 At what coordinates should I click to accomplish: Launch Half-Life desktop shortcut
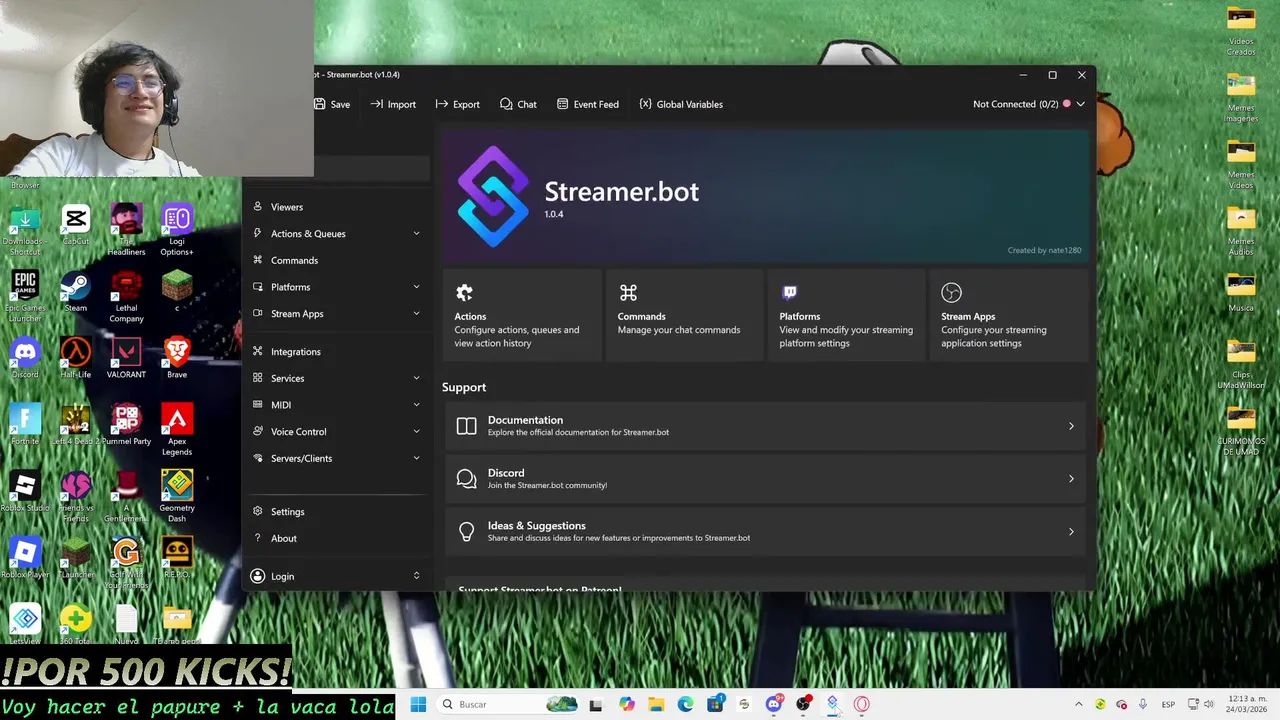pos(76,358)
